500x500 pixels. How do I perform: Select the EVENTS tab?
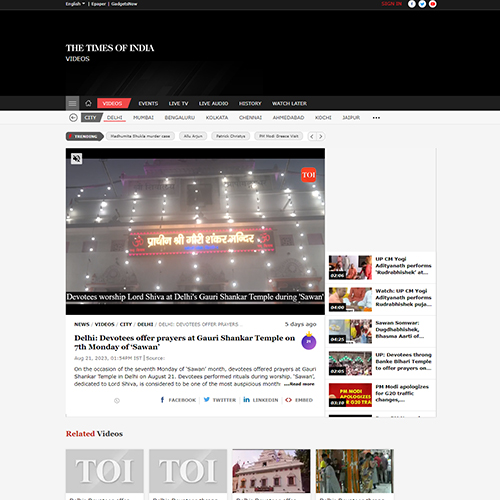pyautogui.click(x=148, y=104)
